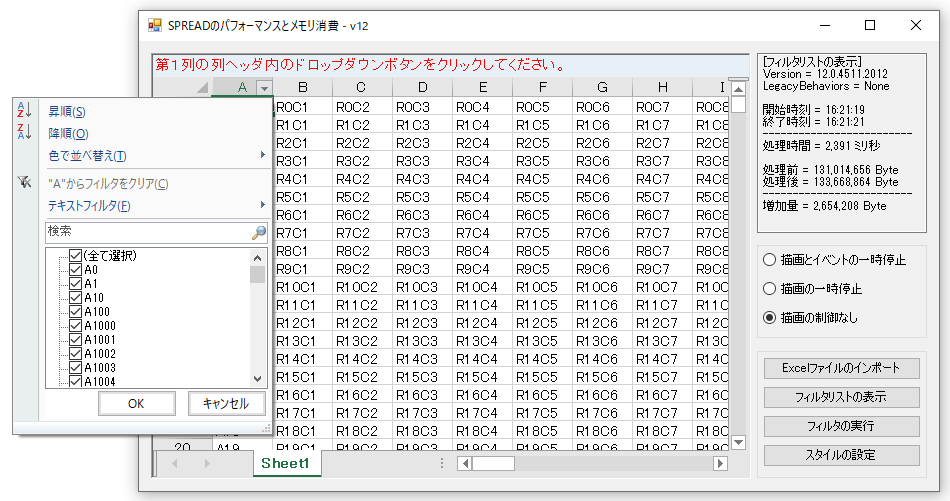Image resolution: width=950 pixels, height=501 pixels.
Task: Click the grid vertical scrollbar thumb
Action: click(x=738, y=104)
